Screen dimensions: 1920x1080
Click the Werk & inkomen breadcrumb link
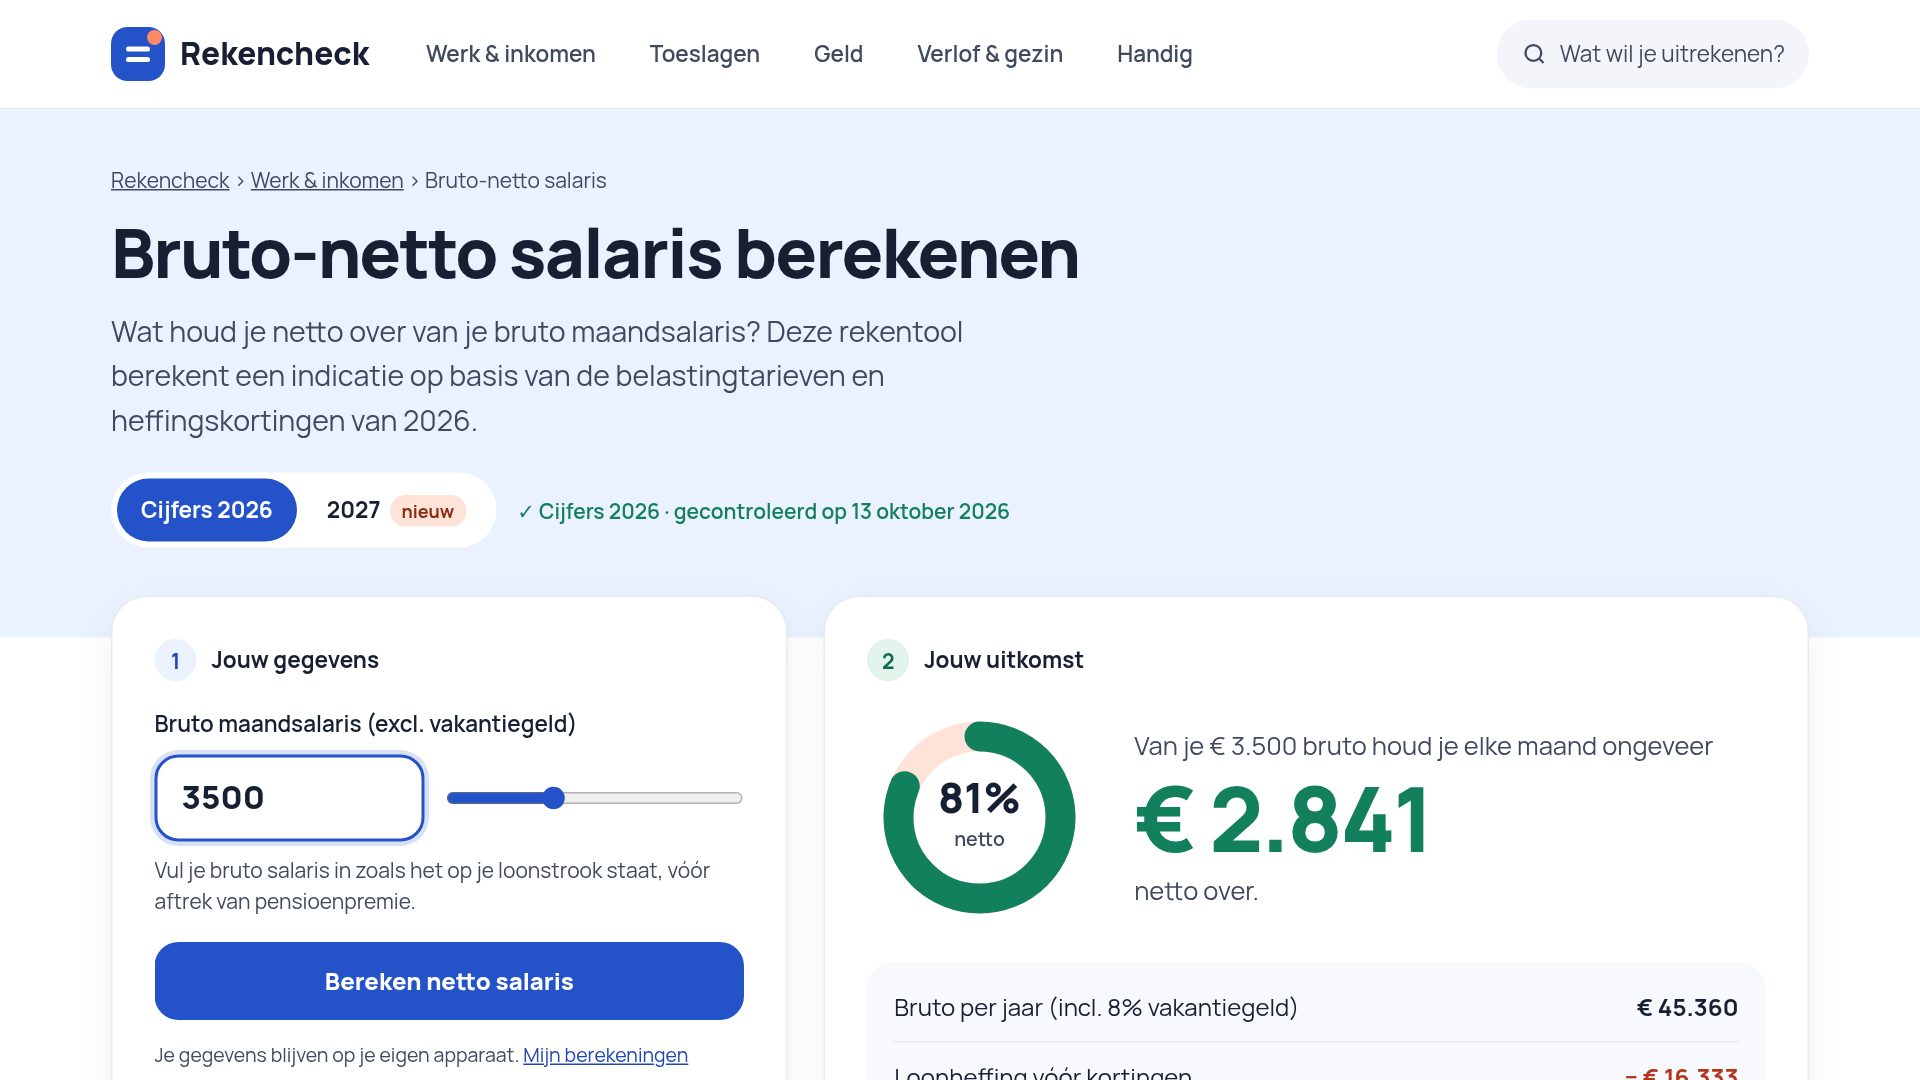pyautogui.click(x=327, y=180)
